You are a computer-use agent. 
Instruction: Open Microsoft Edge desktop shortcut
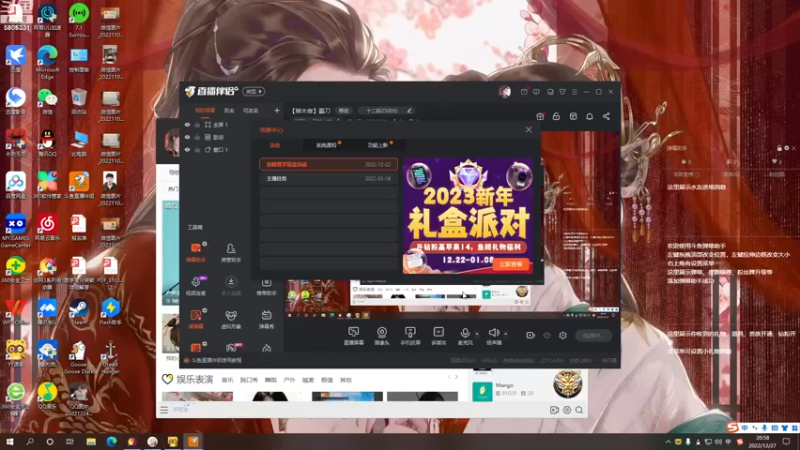click(47, 62)
